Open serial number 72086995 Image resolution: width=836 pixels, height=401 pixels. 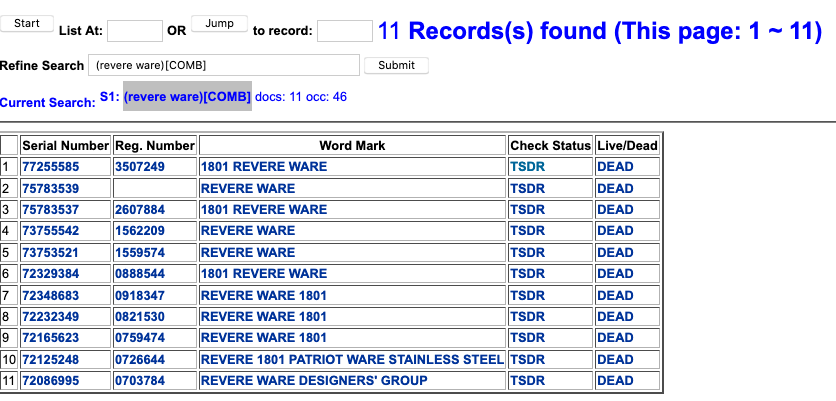click(51, 381)
